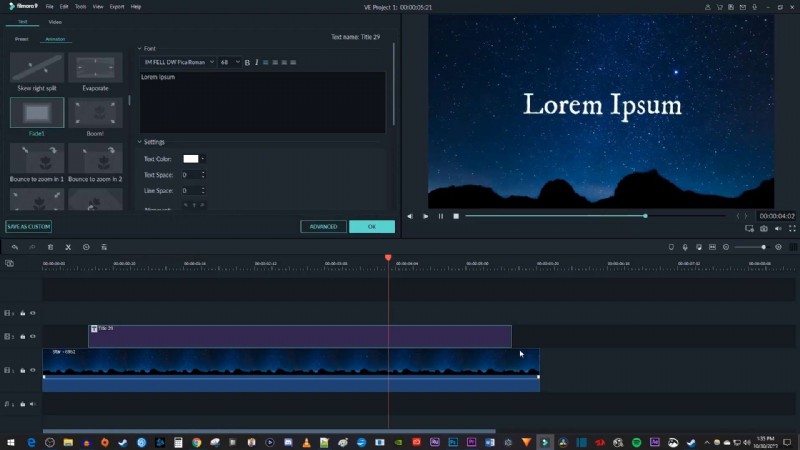Open the File menu
The image size is (800, 450).
point(49,7)
